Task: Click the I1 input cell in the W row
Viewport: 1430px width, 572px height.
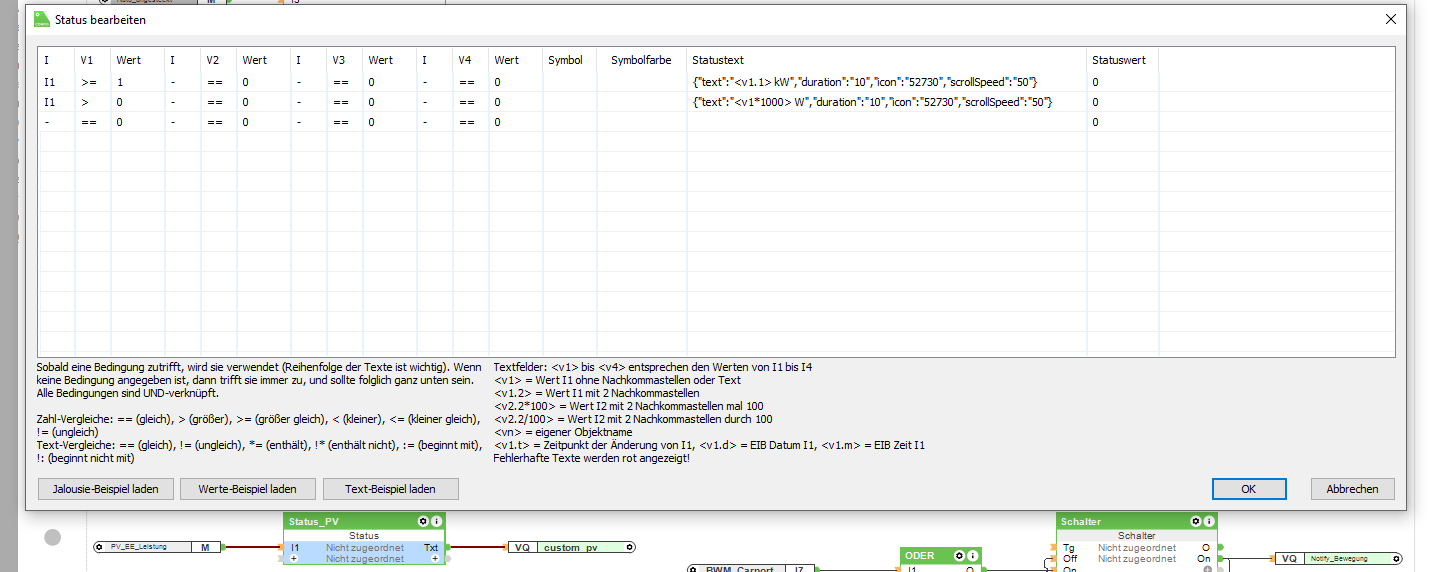Action: [57, 102]
